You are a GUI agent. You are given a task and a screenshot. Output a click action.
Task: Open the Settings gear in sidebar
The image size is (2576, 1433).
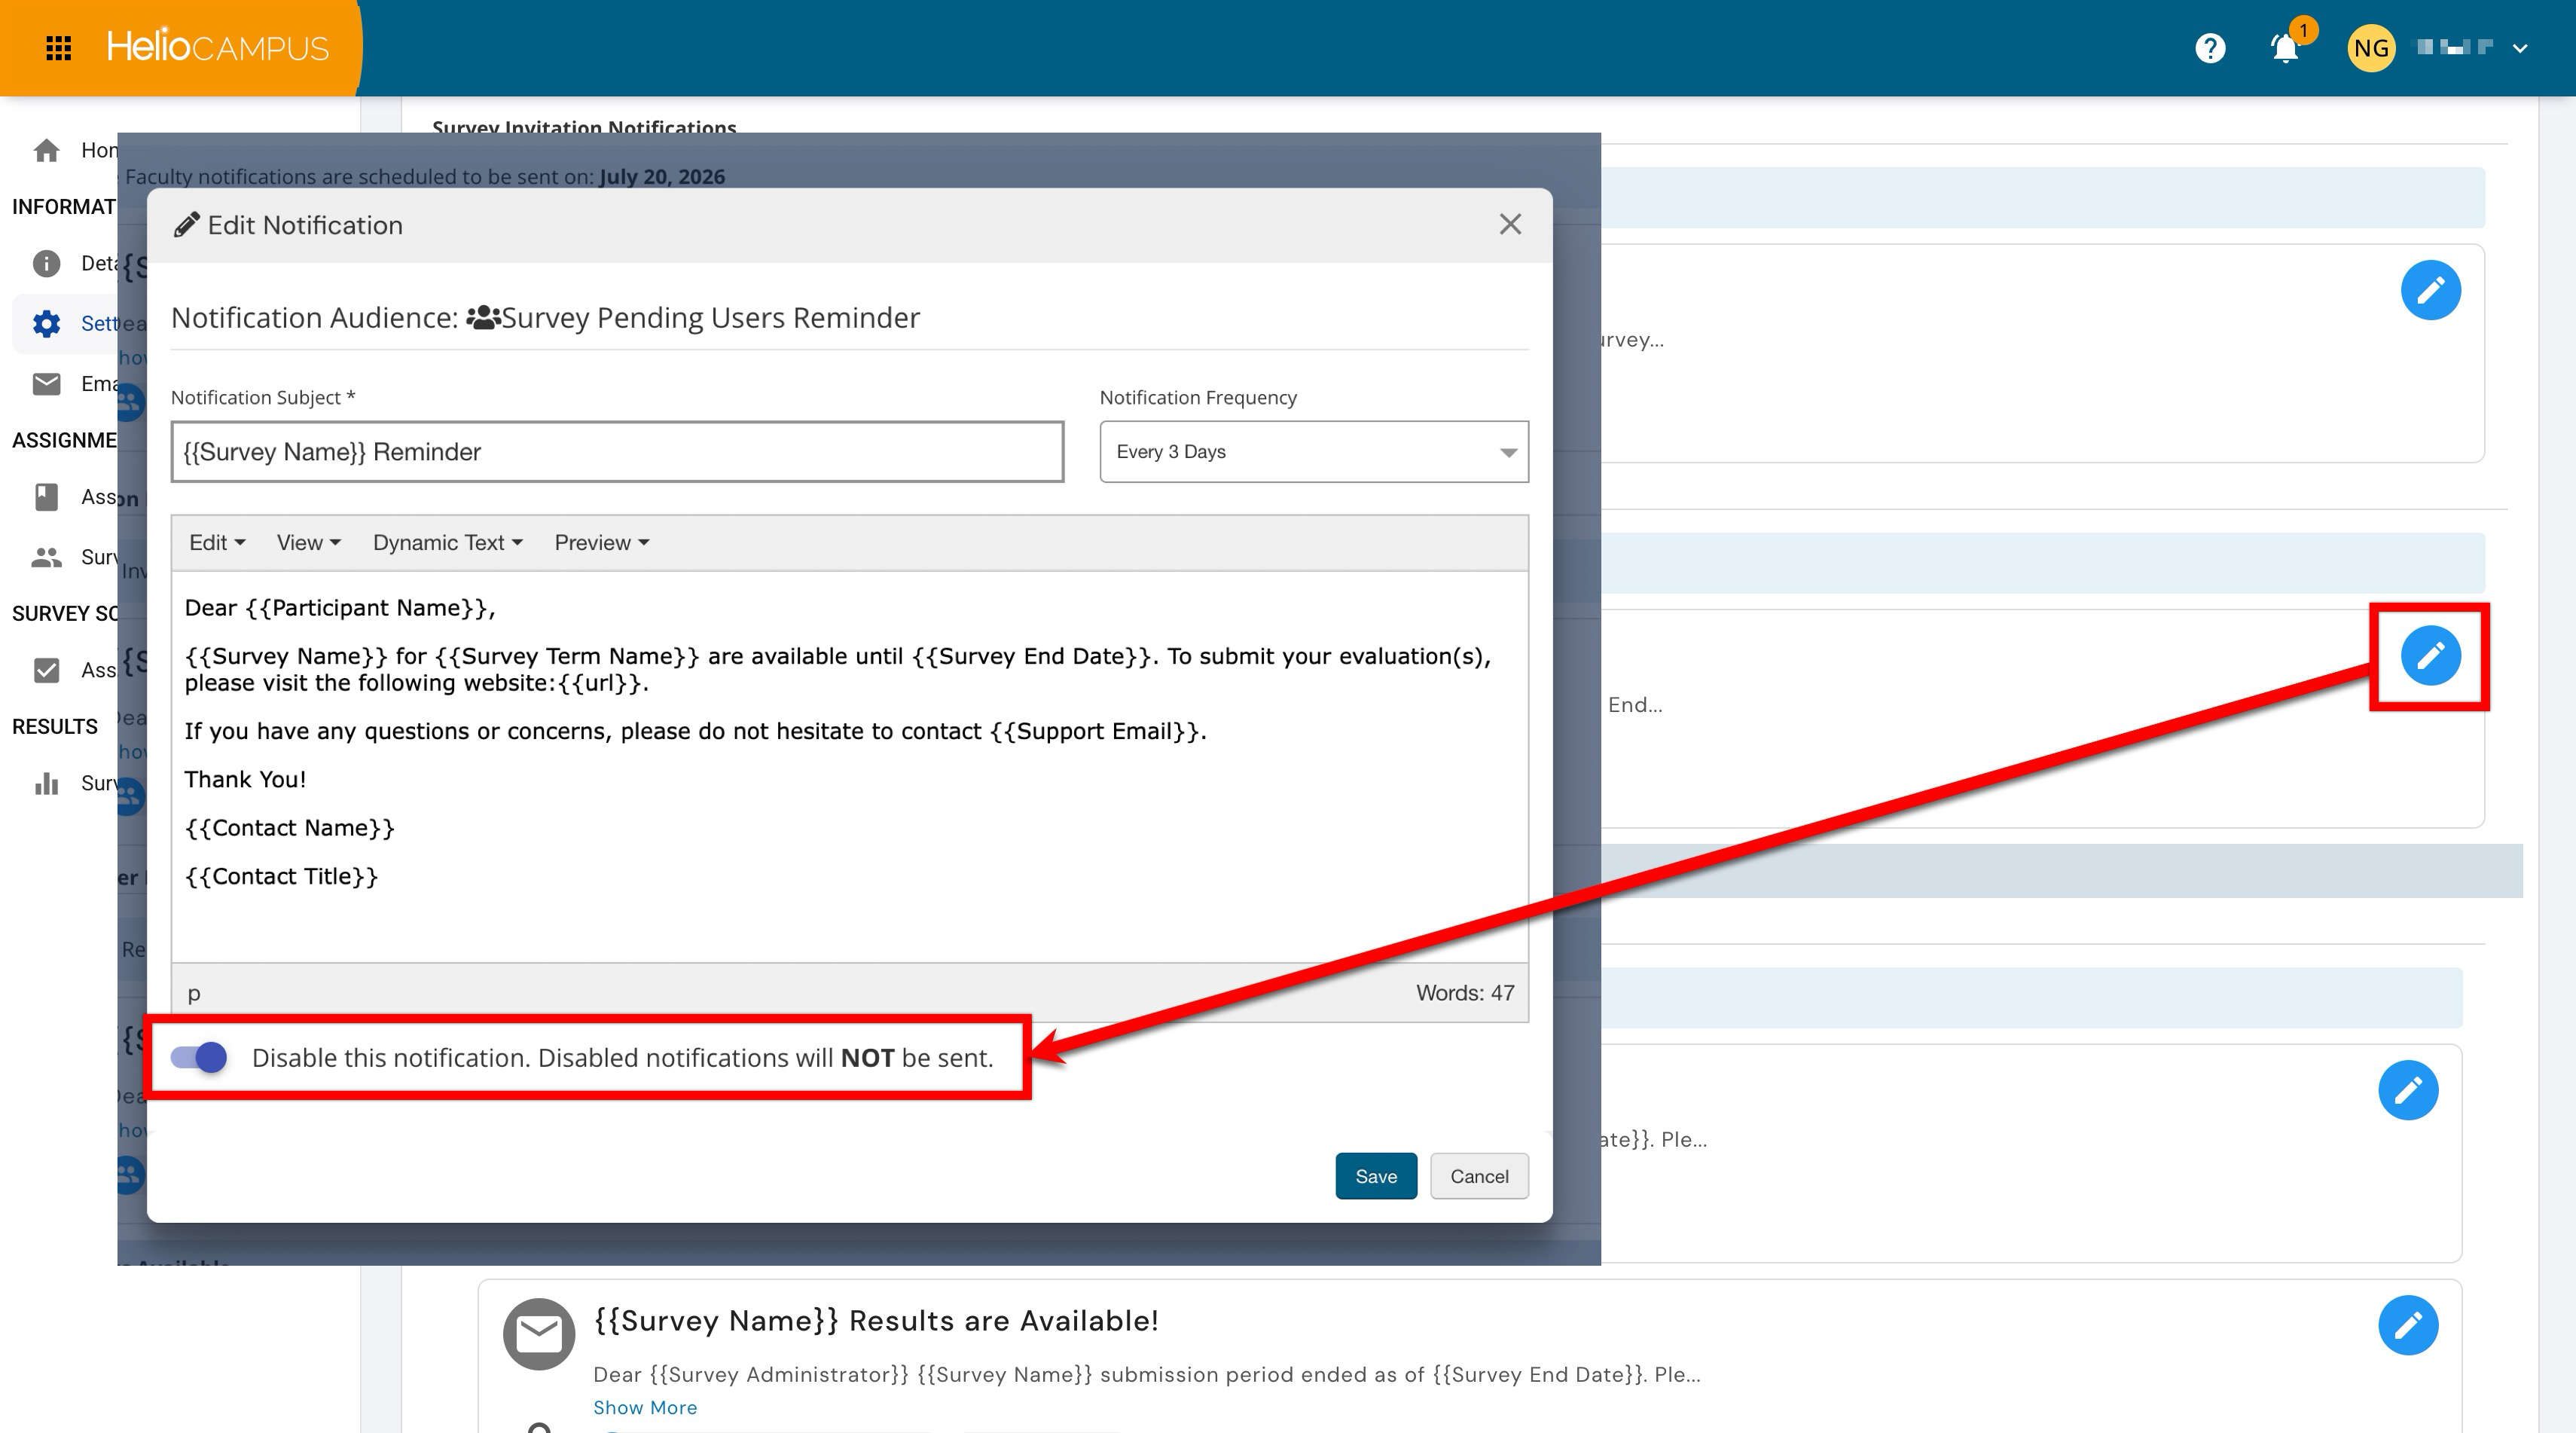tap(46, 323)
